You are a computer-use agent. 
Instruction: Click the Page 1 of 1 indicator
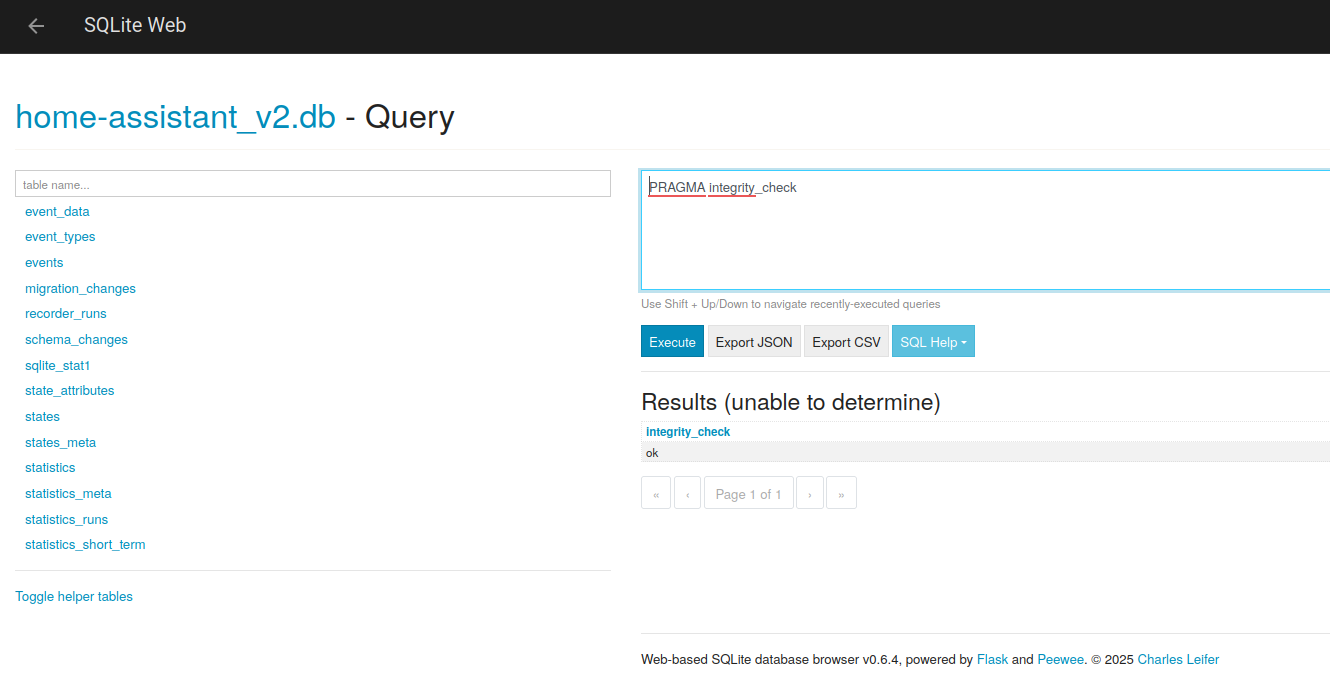tap(749, 493)
